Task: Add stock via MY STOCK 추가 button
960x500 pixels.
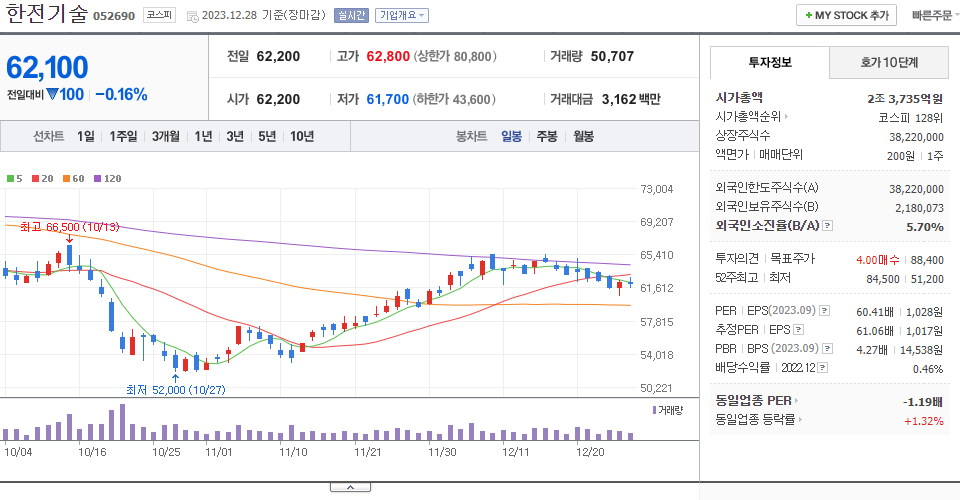Action: 846,15
